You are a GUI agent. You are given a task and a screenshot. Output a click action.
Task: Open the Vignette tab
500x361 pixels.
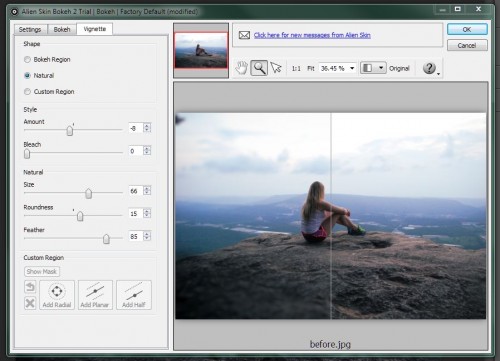pos(95,29)
